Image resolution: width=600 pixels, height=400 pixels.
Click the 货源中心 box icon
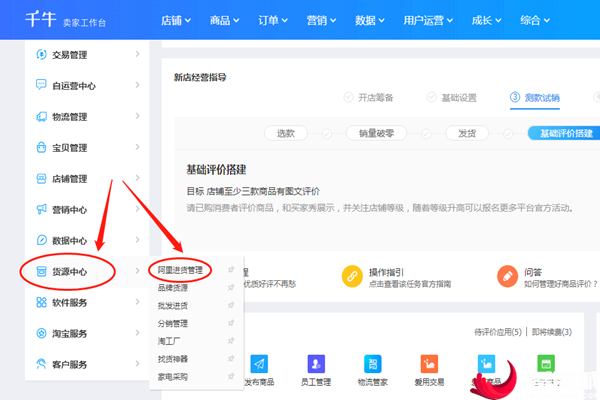point(41,271)
